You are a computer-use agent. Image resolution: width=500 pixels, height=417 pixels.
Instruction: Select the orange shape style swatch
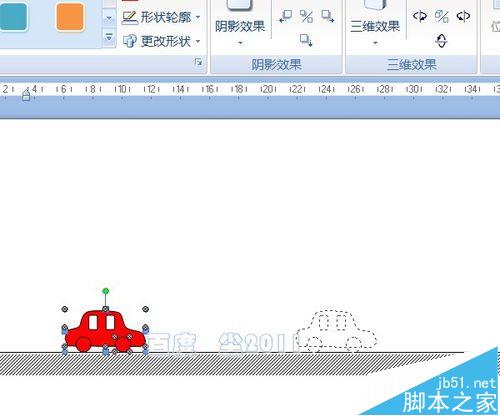tap(70, 17)
